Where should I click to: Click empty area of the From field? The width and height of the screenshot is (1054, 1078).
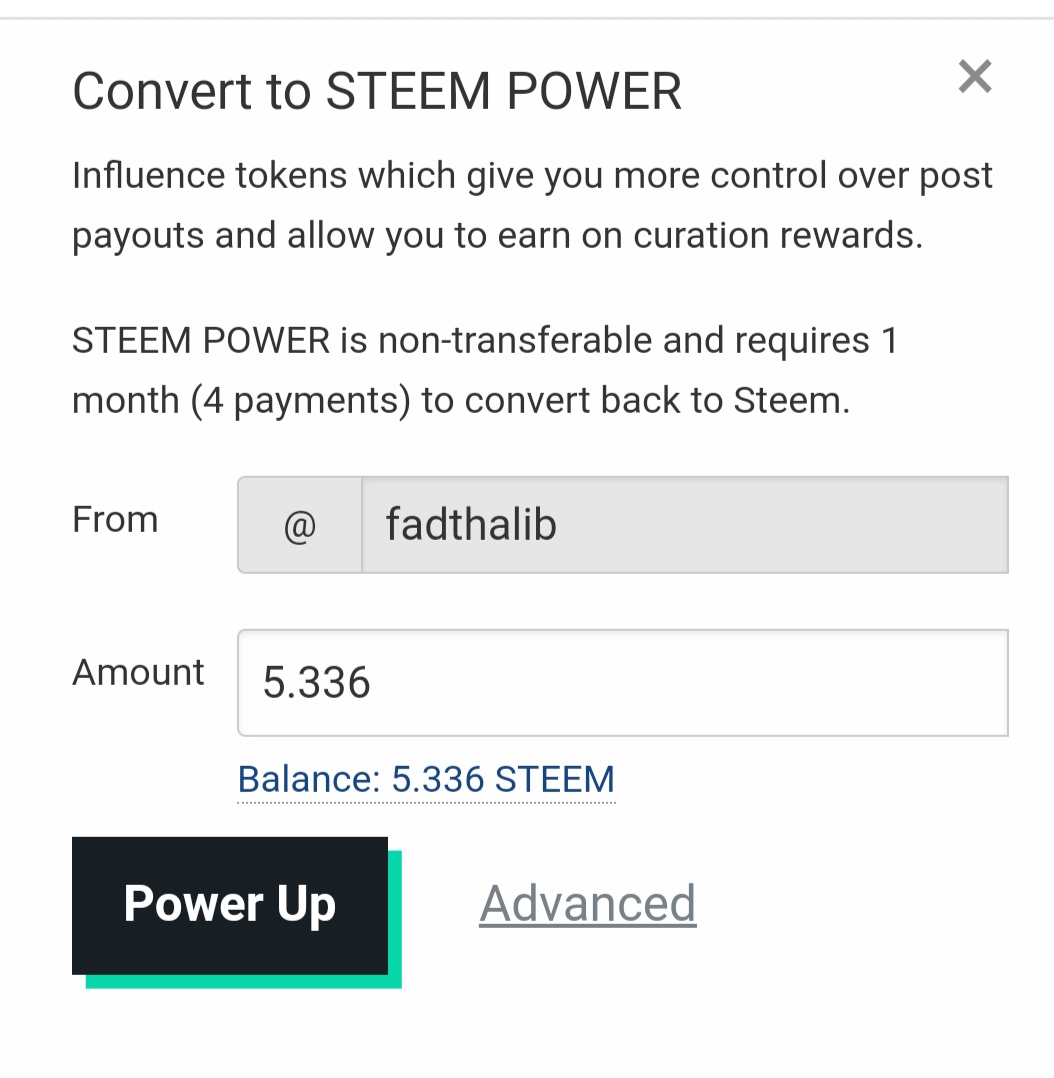pos(800,525)
